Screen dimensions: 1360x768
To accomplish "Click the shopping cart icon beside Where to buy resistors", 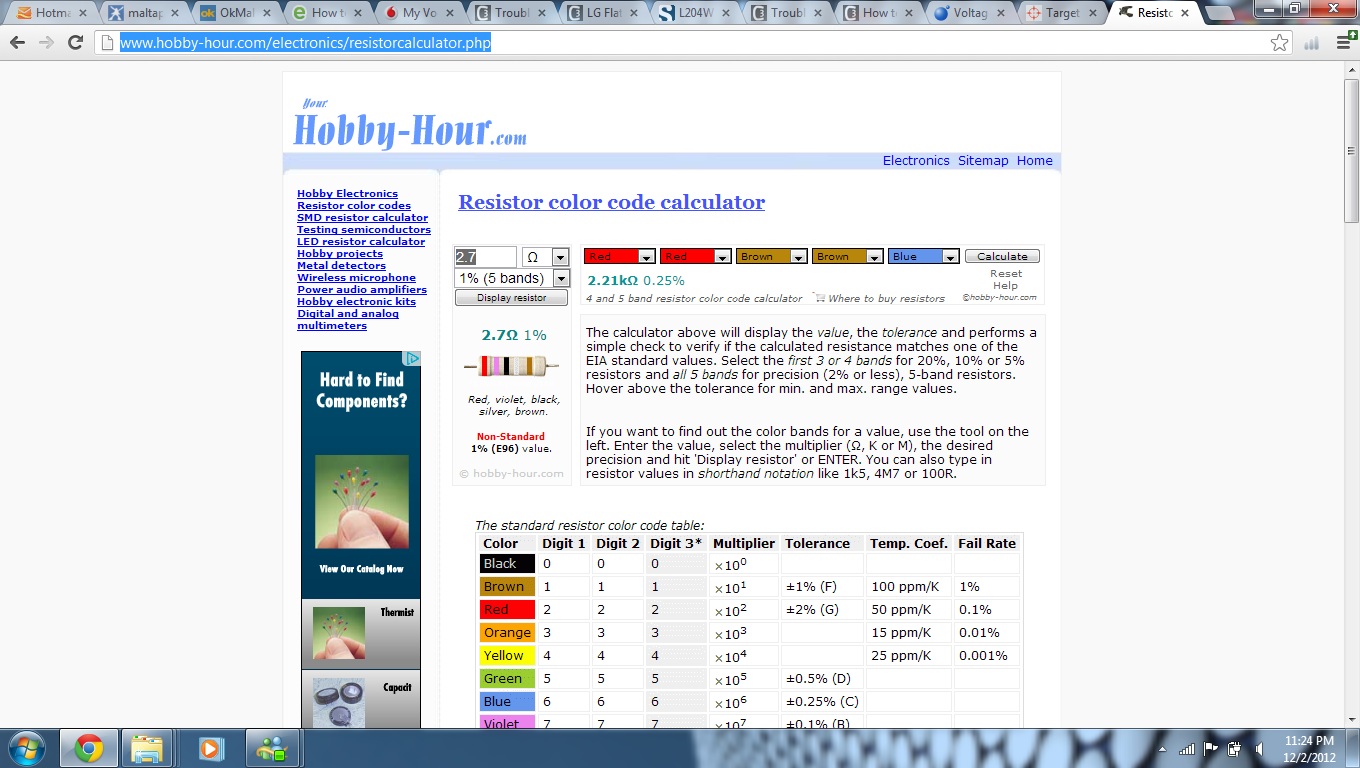I will (820, 298).
